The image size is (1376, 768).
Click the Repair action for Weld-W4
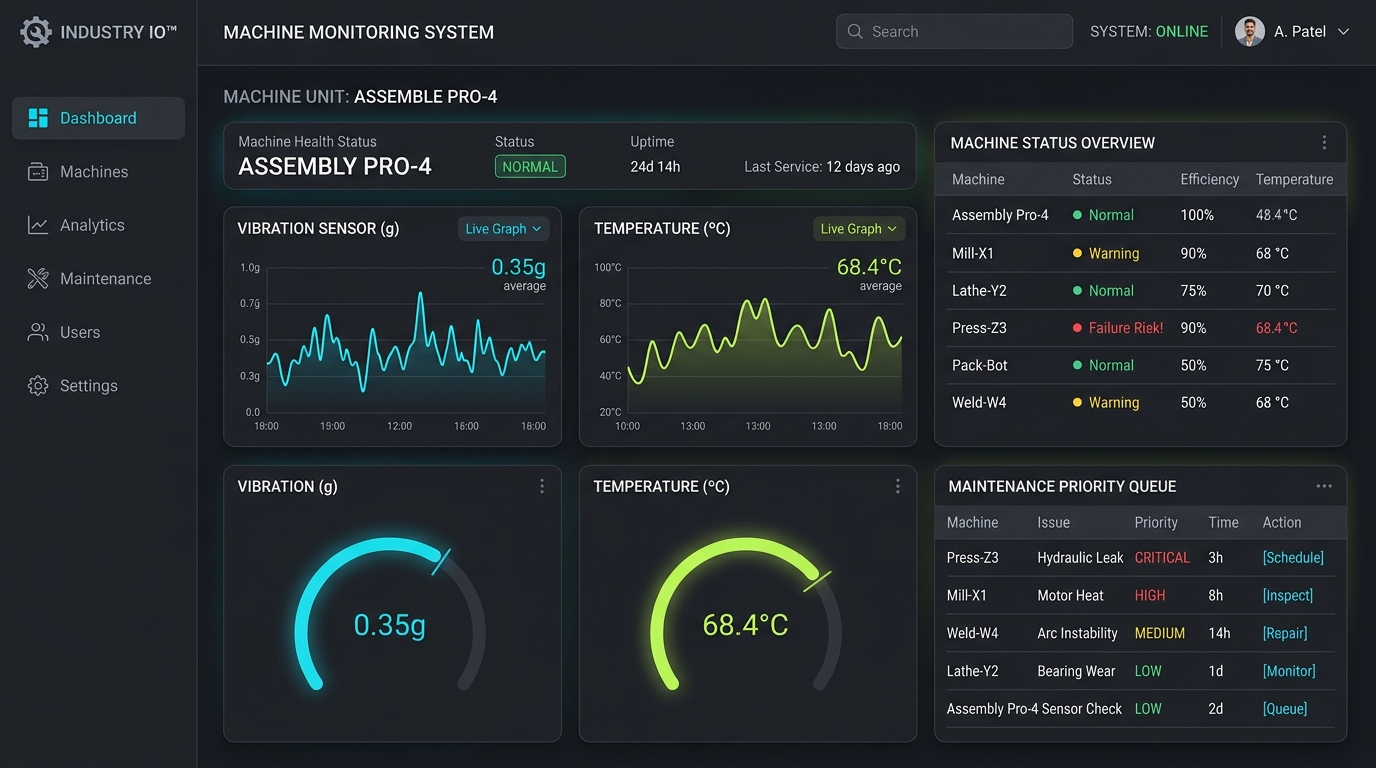tap(1285, 633)
